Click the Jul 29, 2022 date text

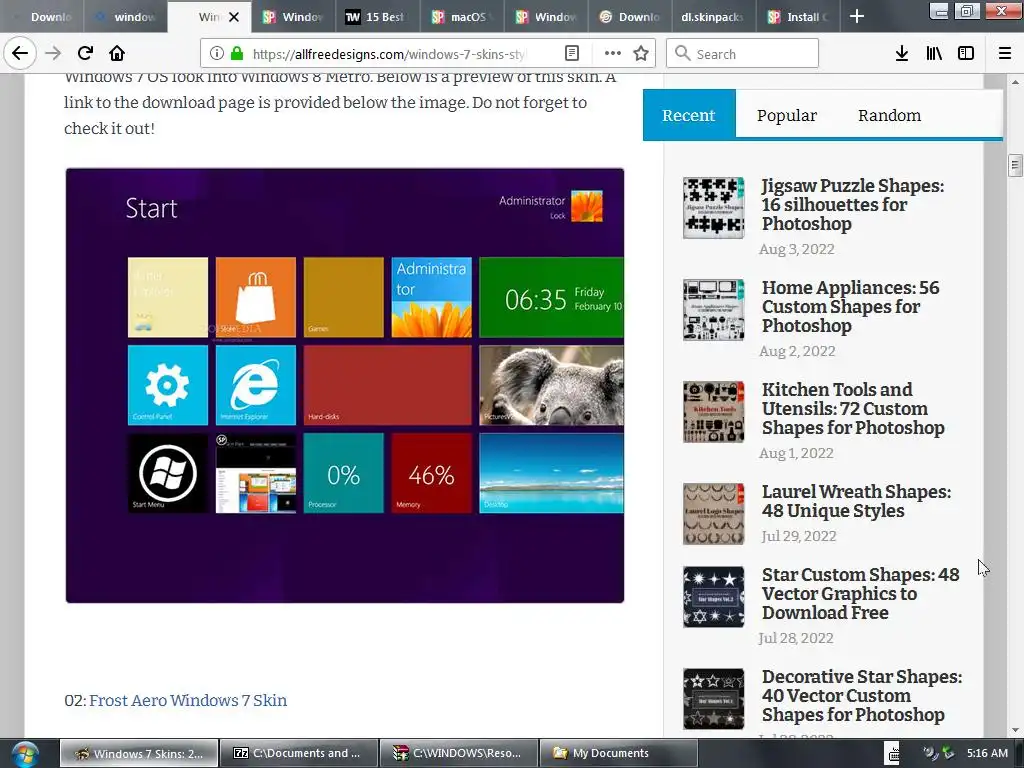click(798, 536)
